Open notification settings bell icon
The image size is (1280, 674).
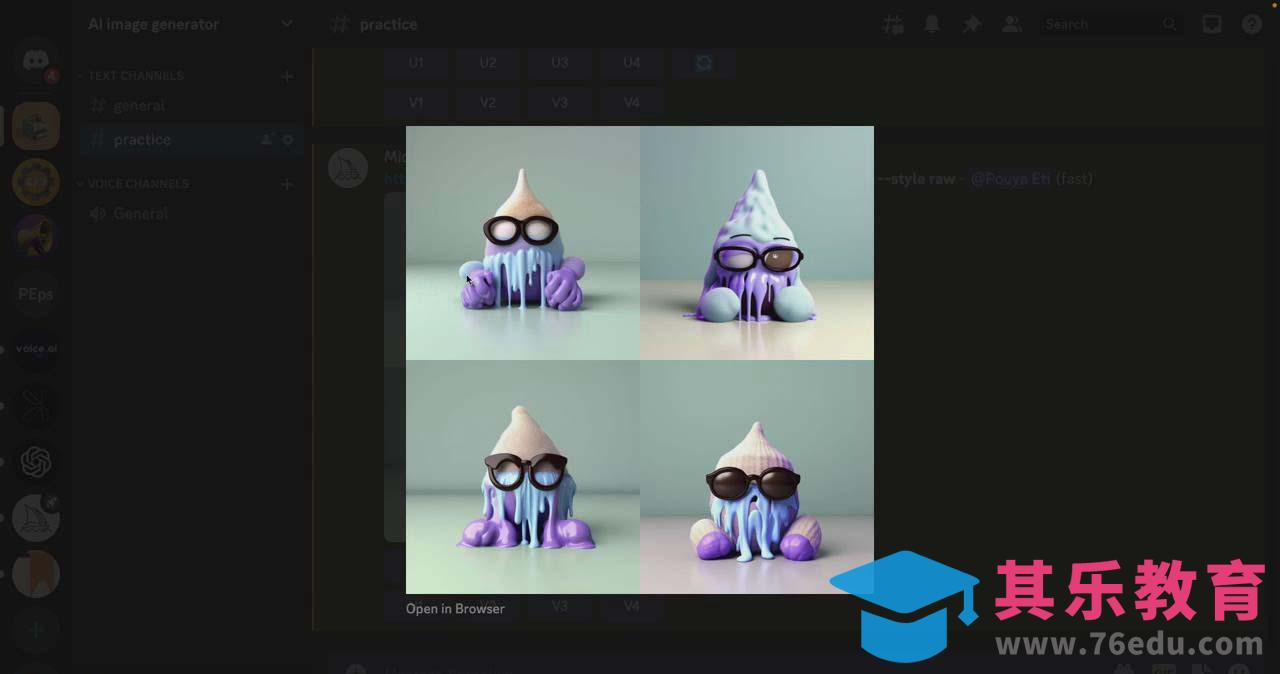pyautogui.click(x=932, y=24)
